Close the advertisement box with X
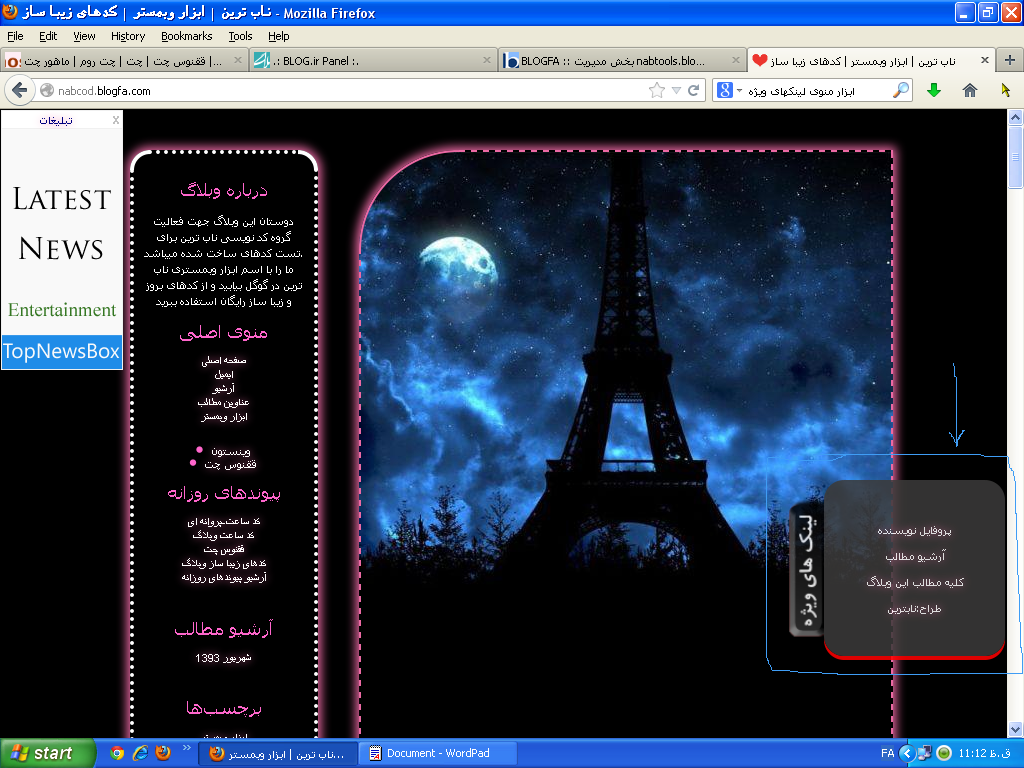The height and width of the screenshot is (768, 1024). tap(116, 120)
